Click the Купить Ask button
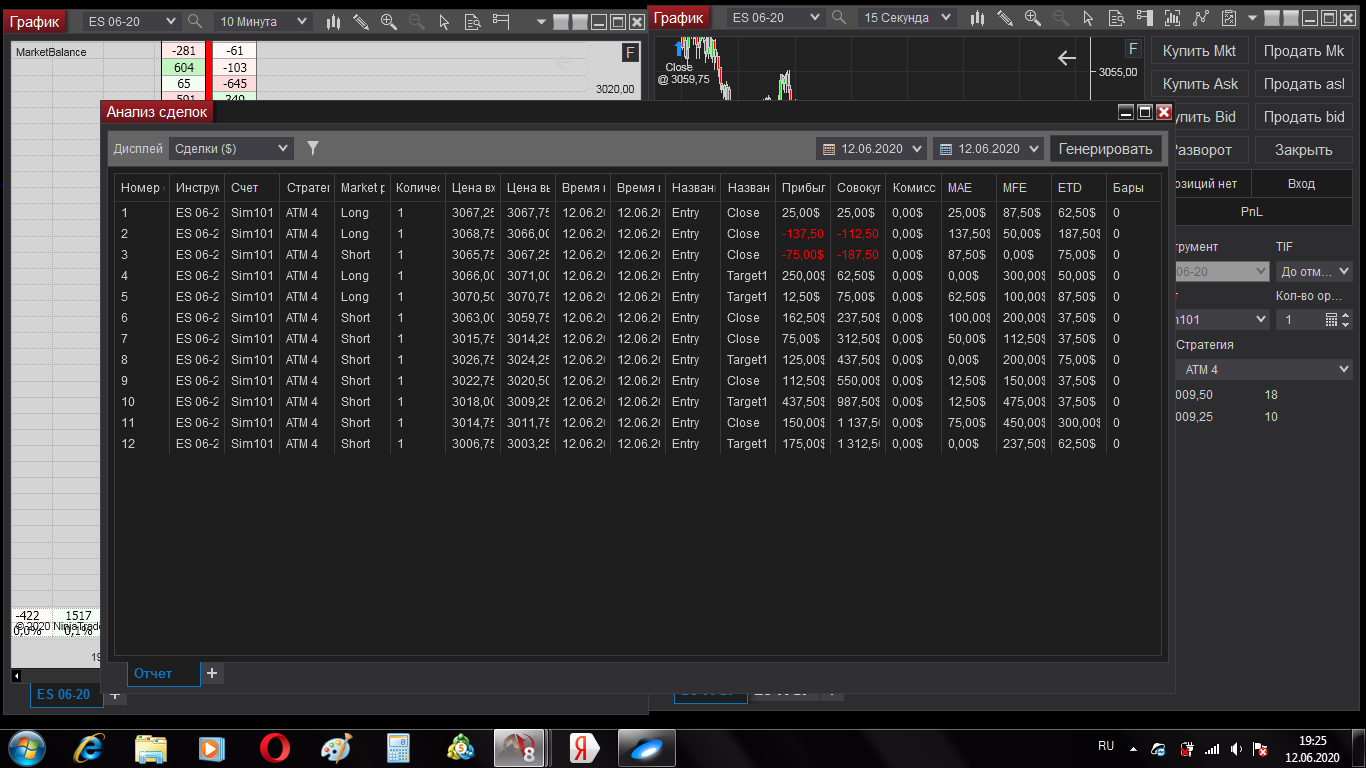 [x=1199, y=84]
